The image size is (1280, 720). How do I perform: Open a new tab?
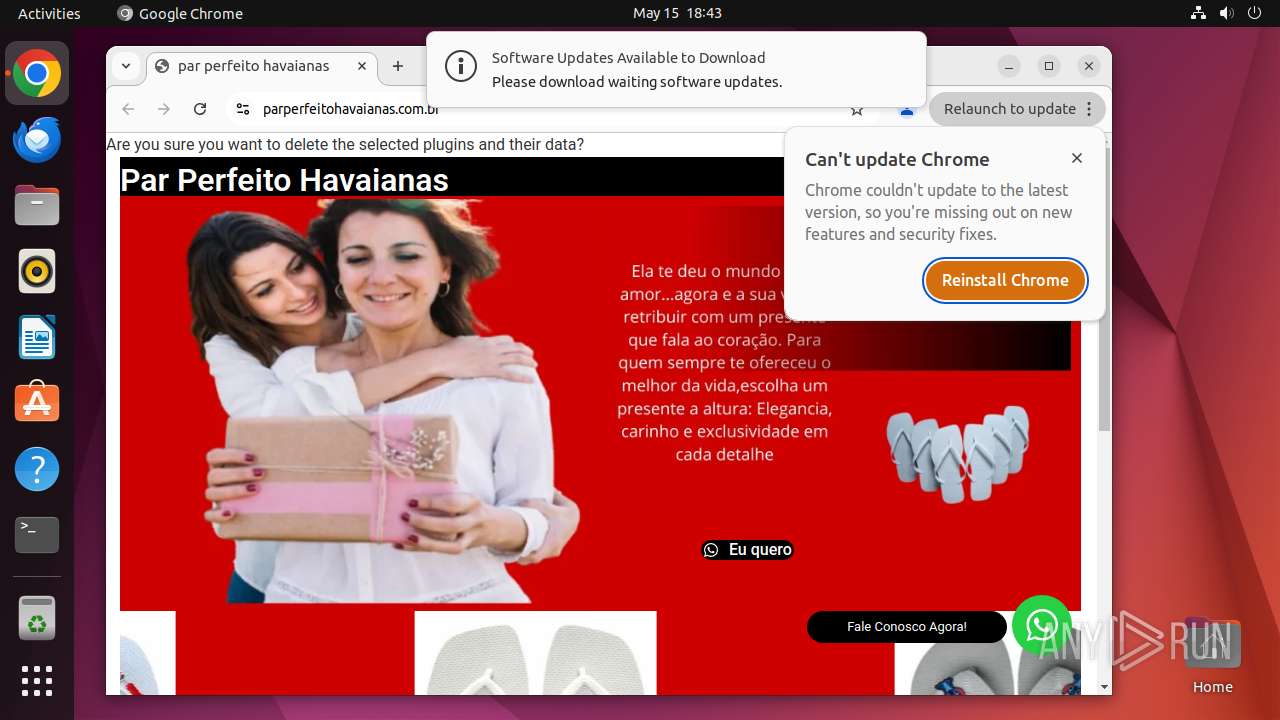pos(398,66)
